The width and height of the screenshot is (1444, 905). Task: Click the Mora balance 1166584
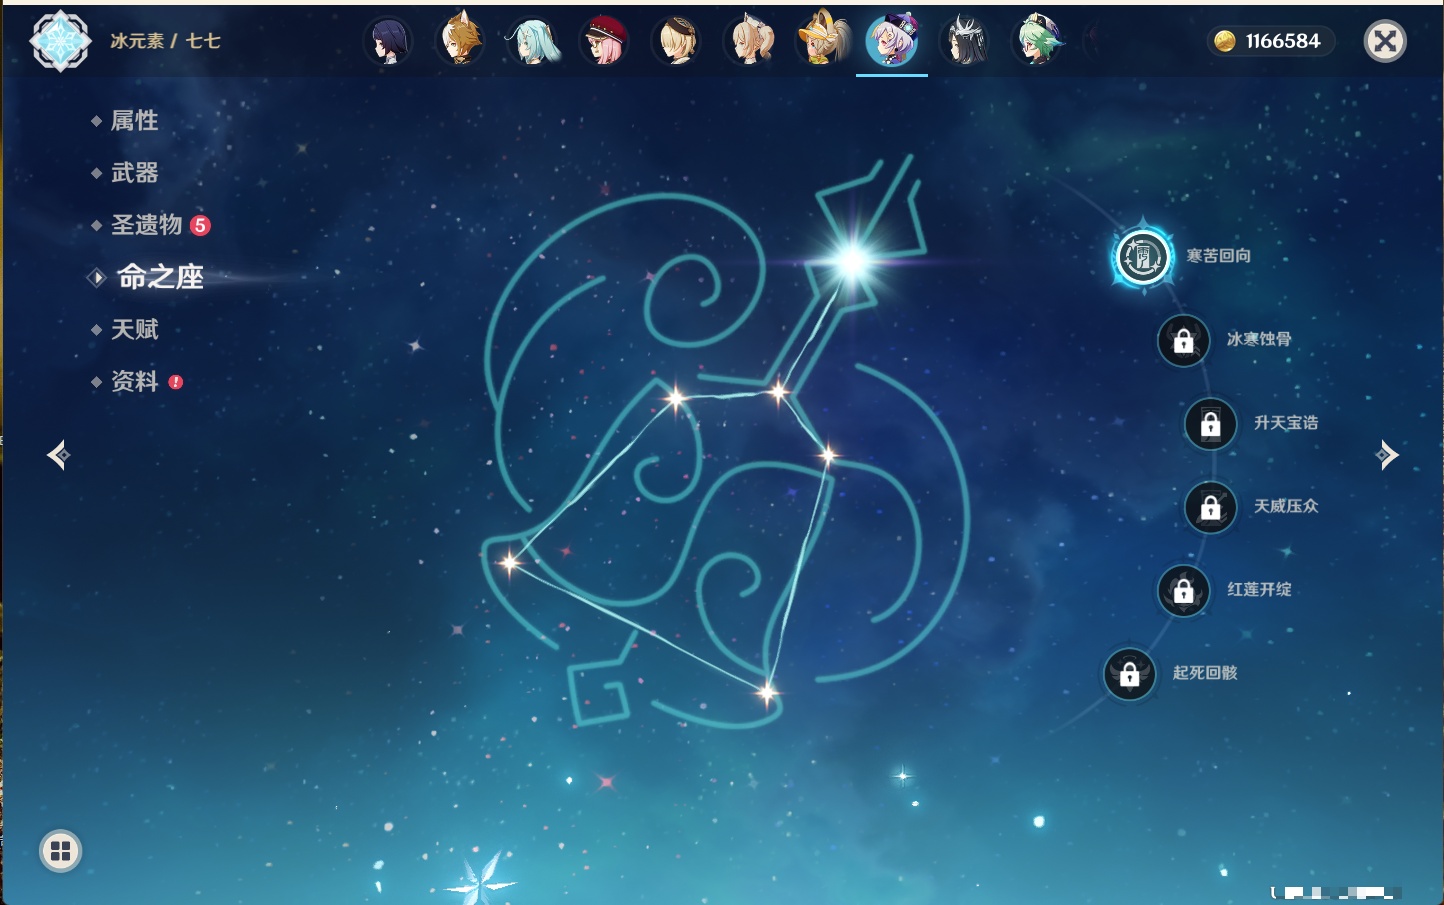tap(1283, 41)
